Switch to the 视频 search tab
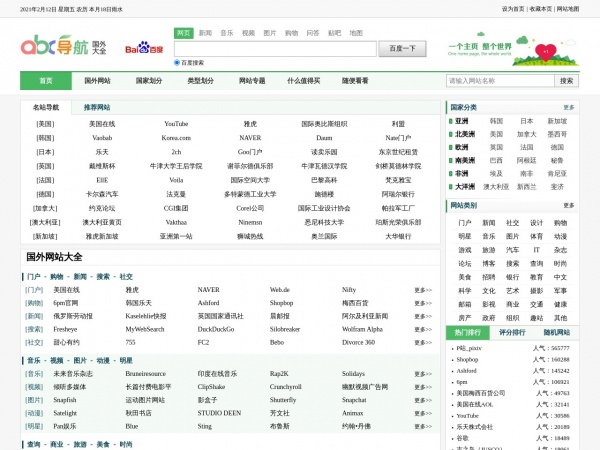Image resolution: width=600 pixels, height=450 pixels. (248, 33)
